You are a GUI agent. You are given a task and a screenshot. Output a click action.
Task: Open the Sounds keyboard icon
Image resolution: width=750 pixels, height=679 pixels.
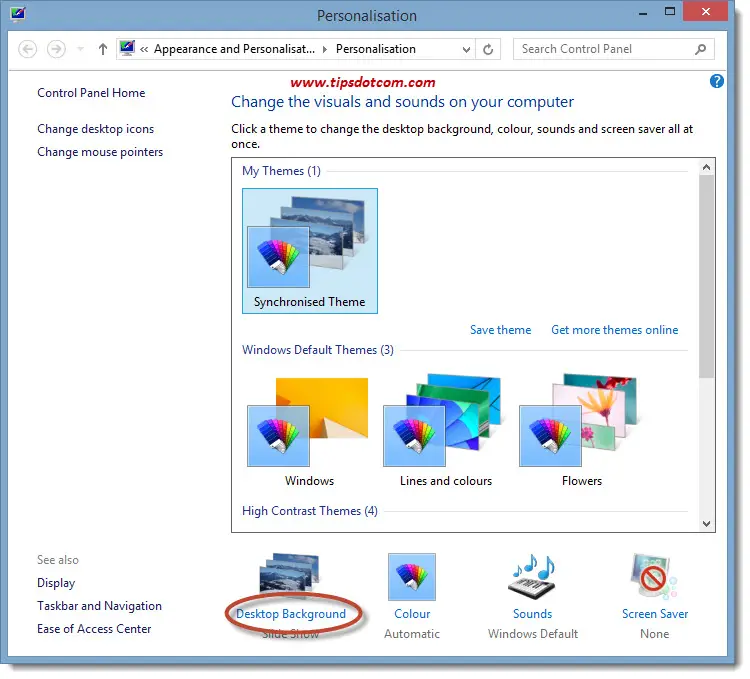(x=532, y=577)
